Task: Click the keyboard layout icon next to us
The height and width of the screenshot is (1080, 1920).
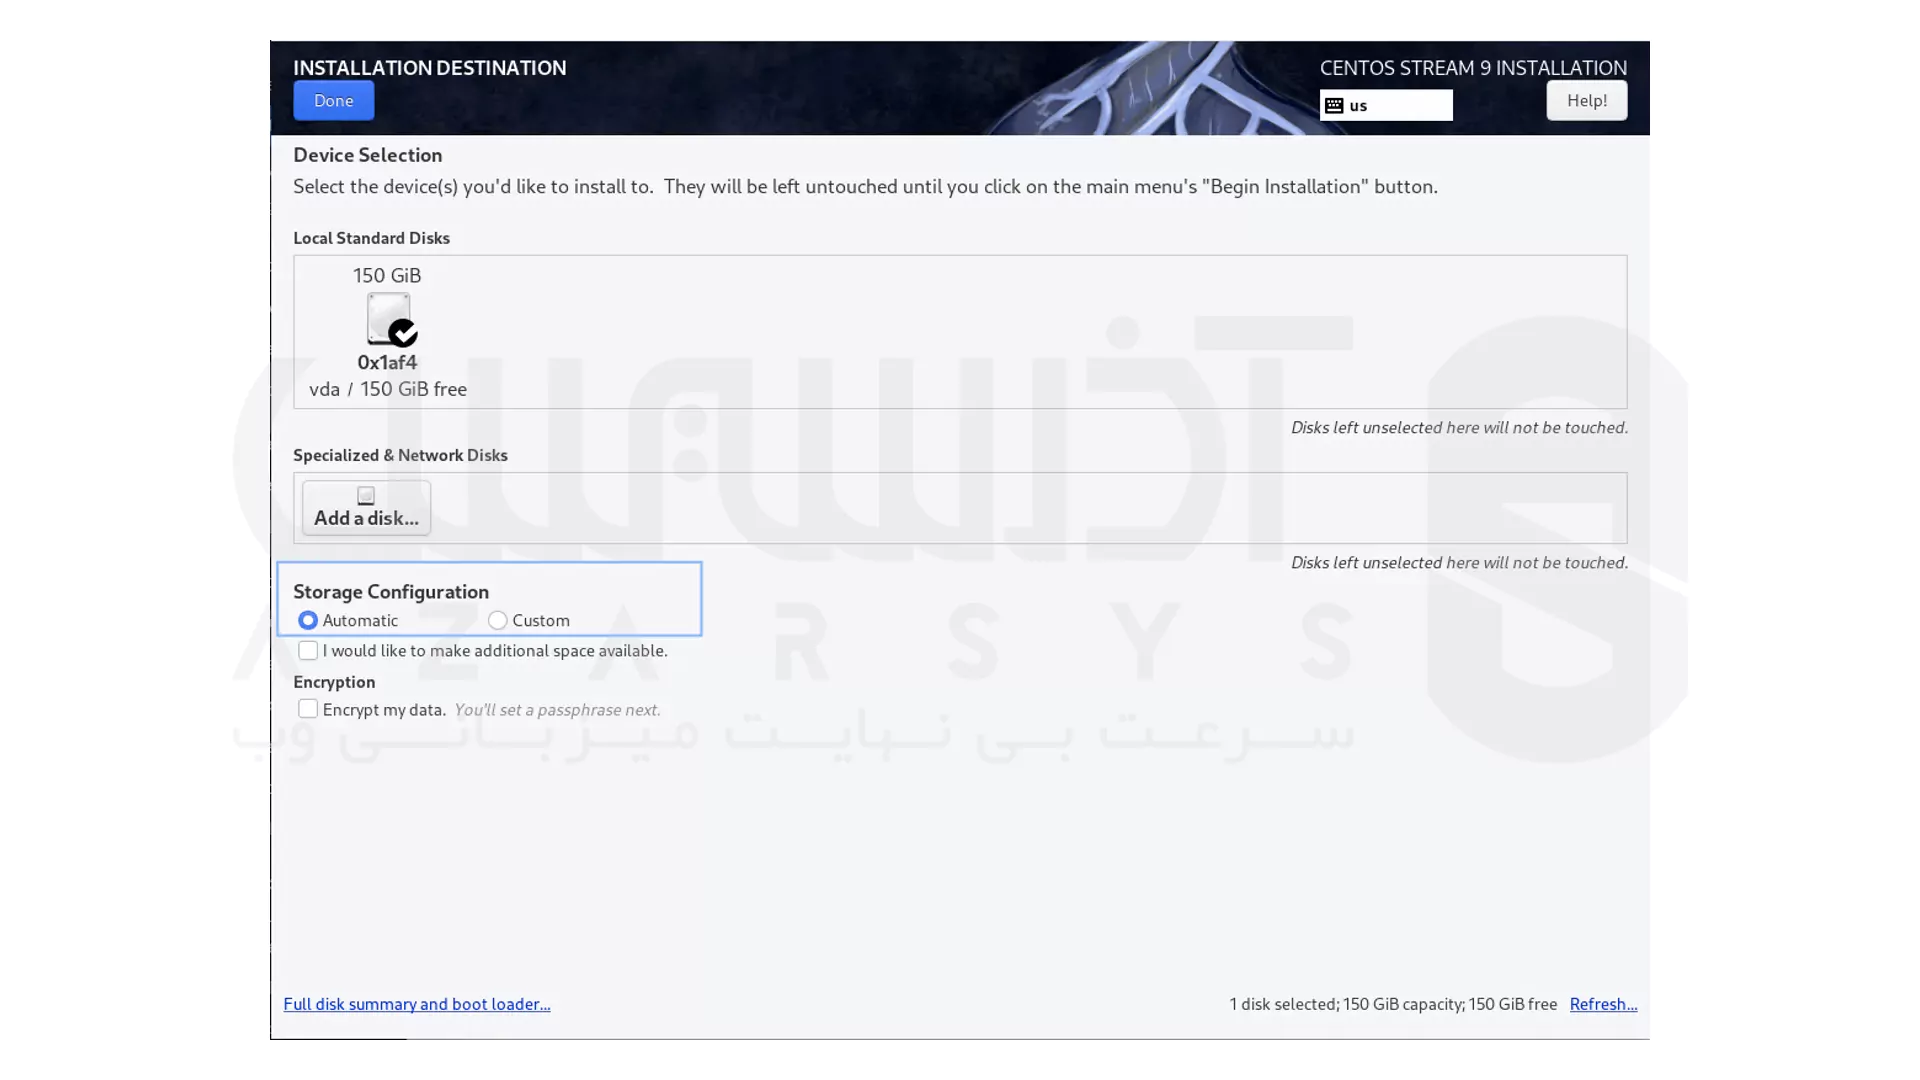Action: (x=1334, y=105)
